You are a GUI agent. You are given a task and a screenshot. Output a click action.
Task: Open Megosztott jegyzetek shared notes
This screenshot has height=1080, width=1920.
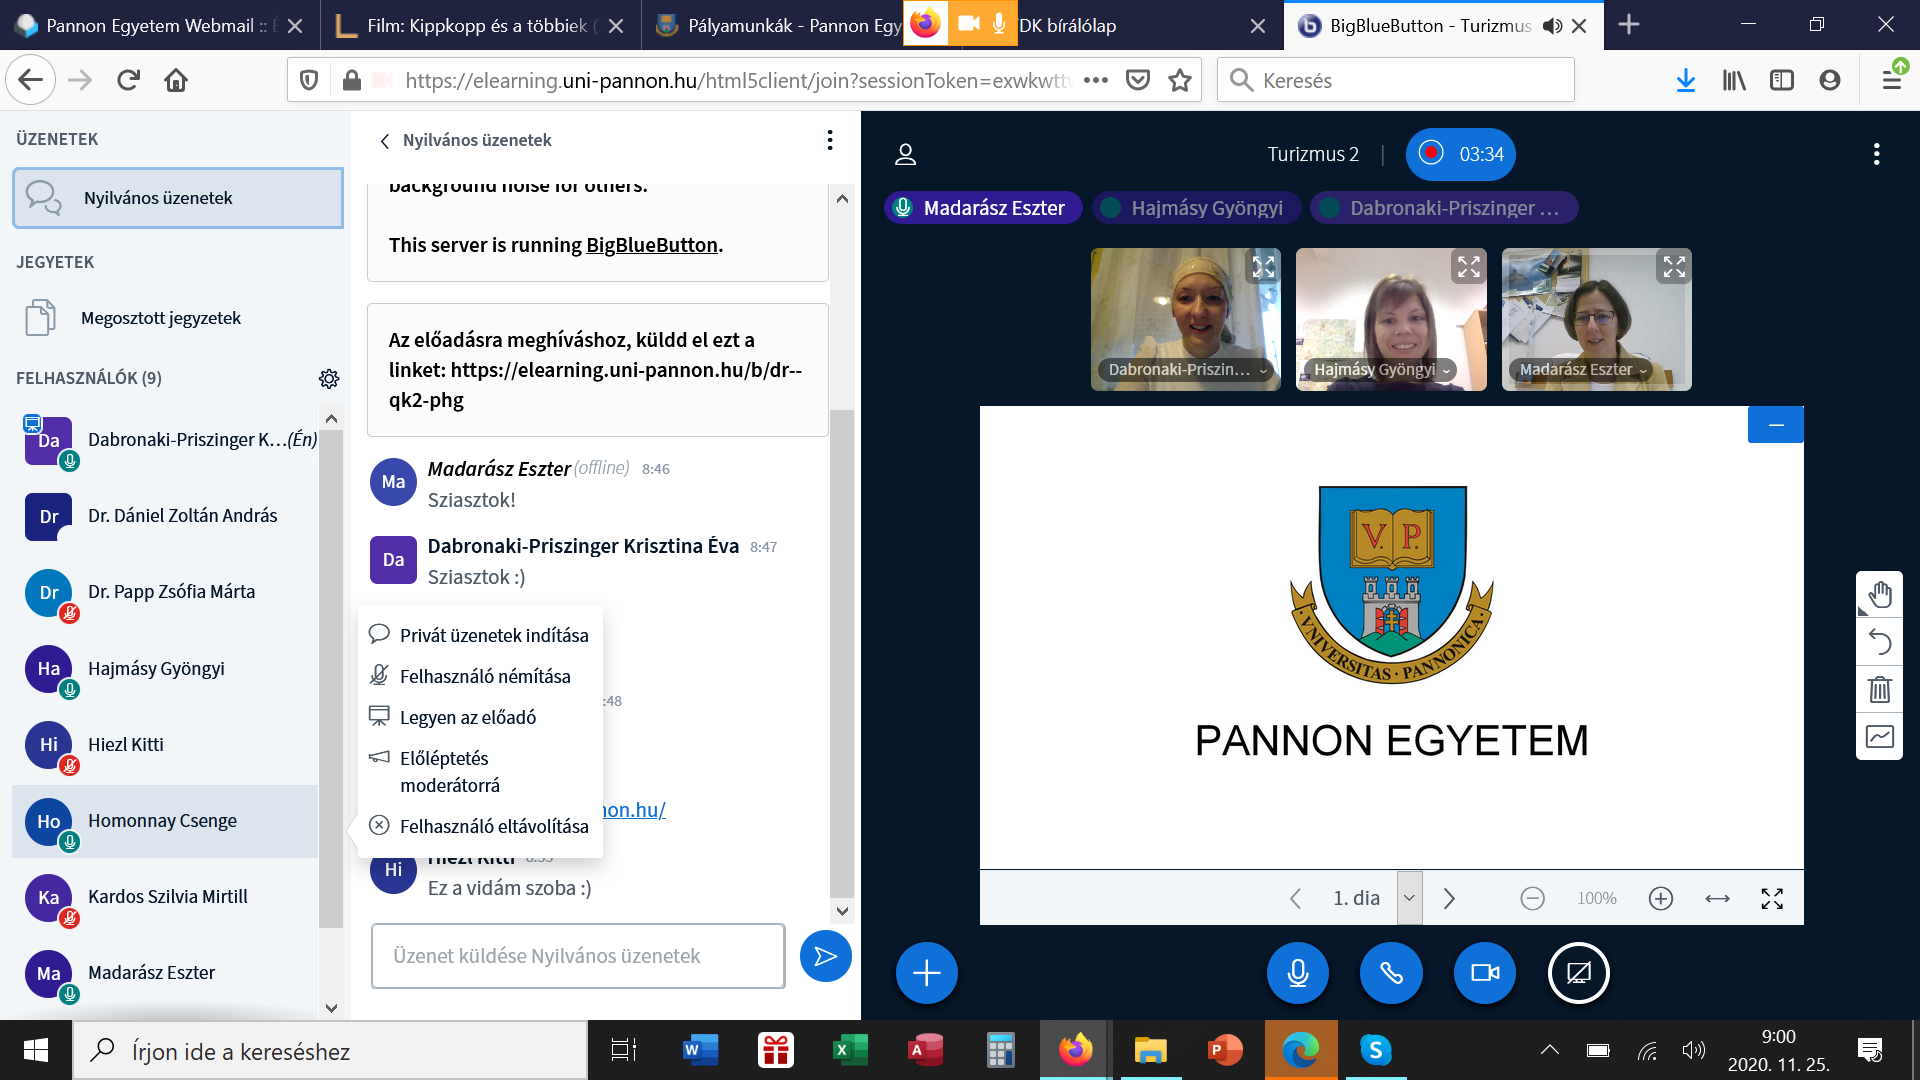coord(160,318)
